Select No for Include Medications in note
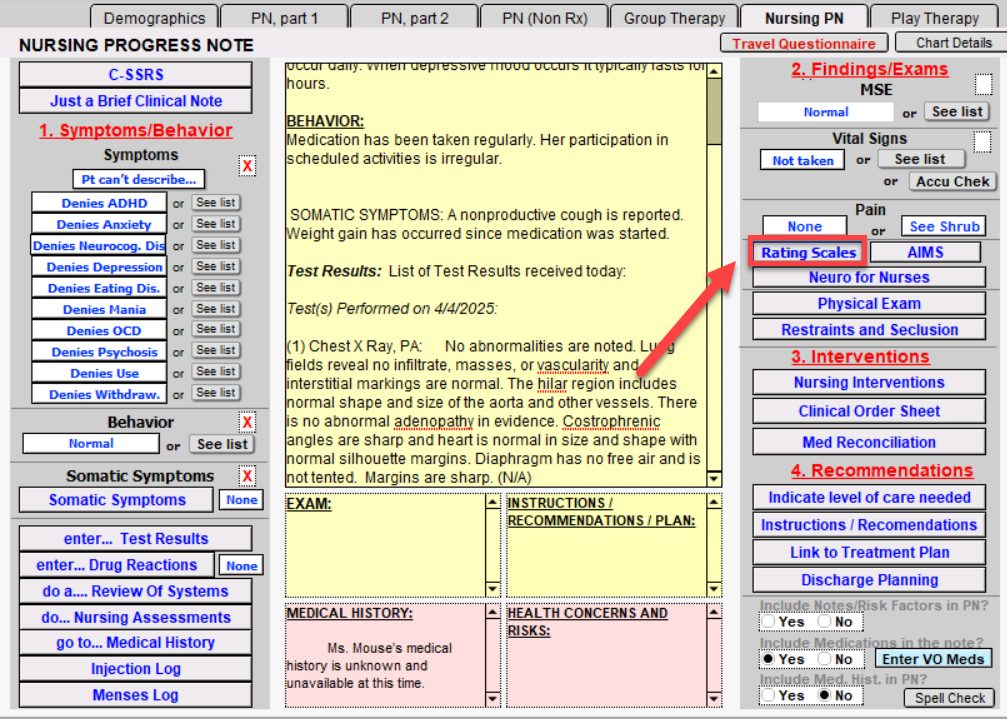 823,659
